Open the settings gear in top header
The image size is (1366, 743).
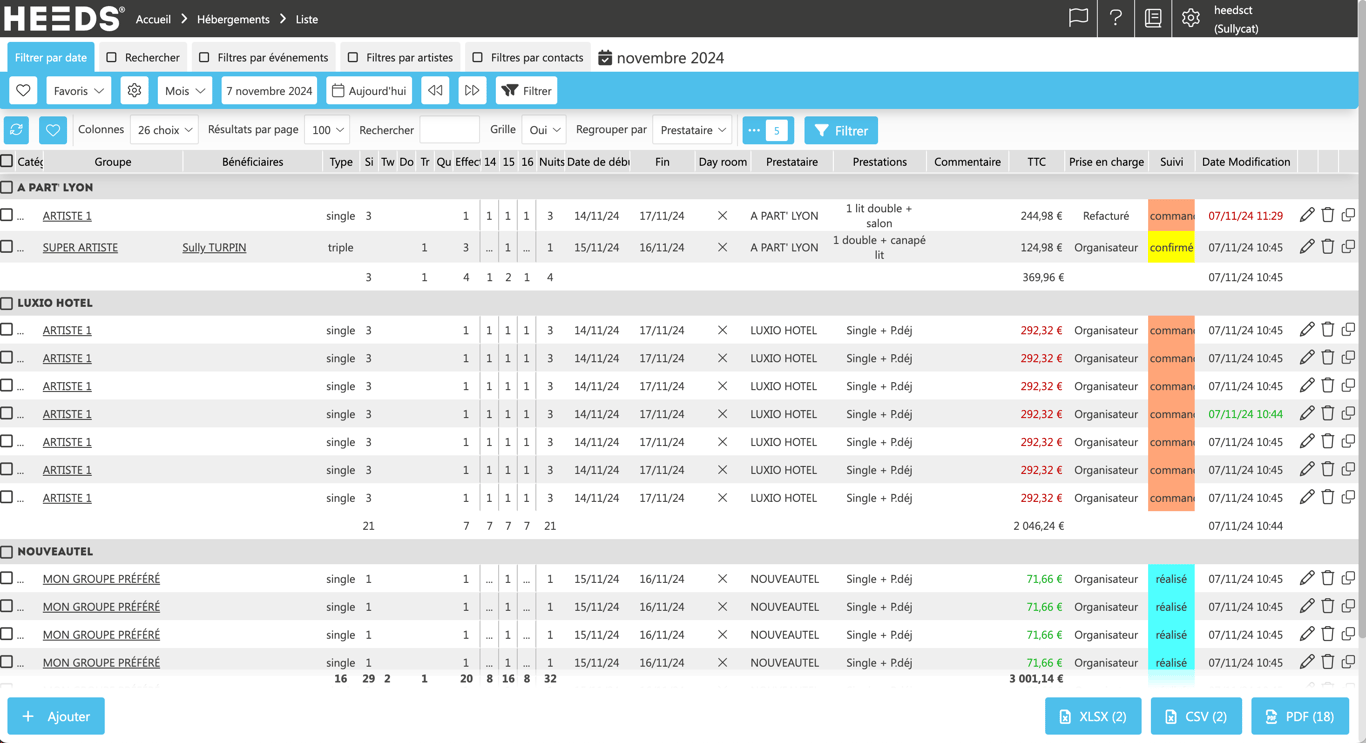pos(1190,18)
